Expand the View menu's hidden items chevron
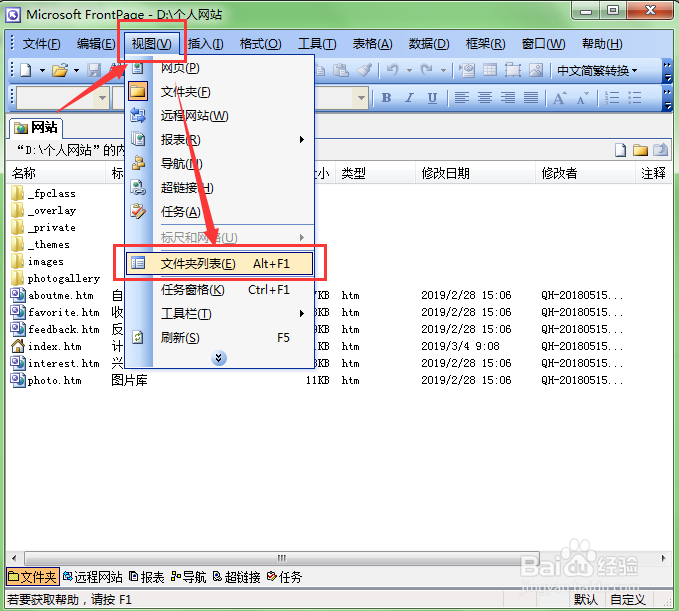Viewport: 679px width, 611px height. [x=219, y=358]
